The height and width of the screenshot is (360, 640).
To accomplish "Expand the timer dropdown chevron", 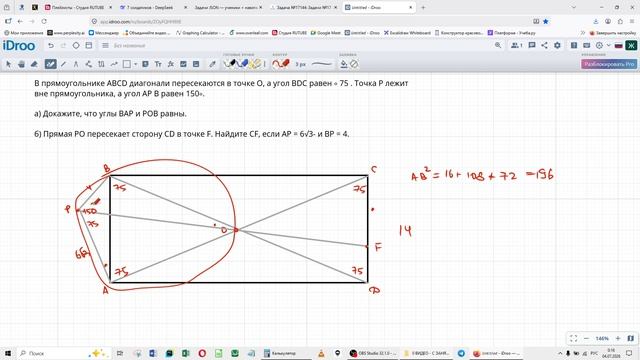I will coord(609,45).
